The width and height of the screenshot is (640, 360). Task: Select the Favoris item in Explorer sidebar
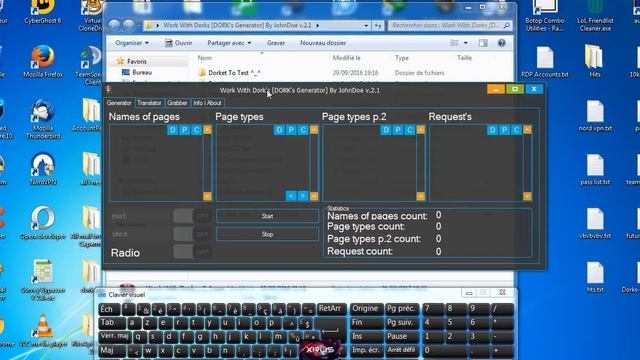tap(137, 61)
